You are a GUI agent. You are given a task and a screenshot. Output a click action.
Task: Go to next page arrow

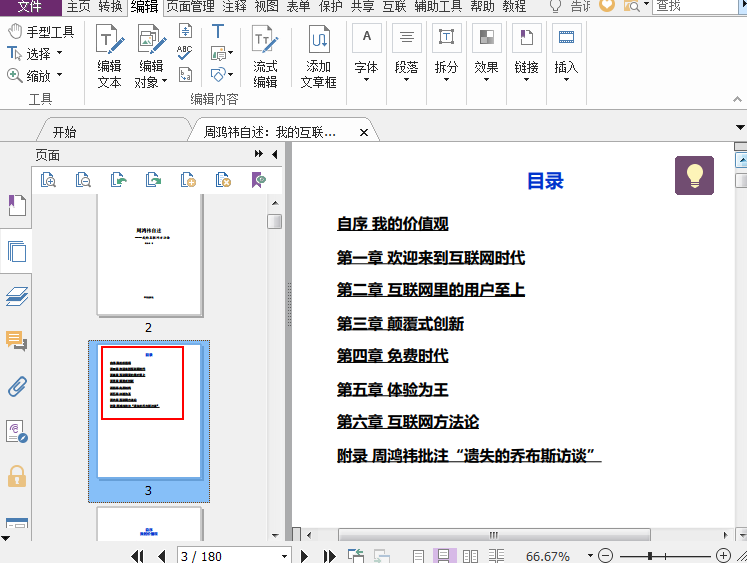click(x=304, y=556)
